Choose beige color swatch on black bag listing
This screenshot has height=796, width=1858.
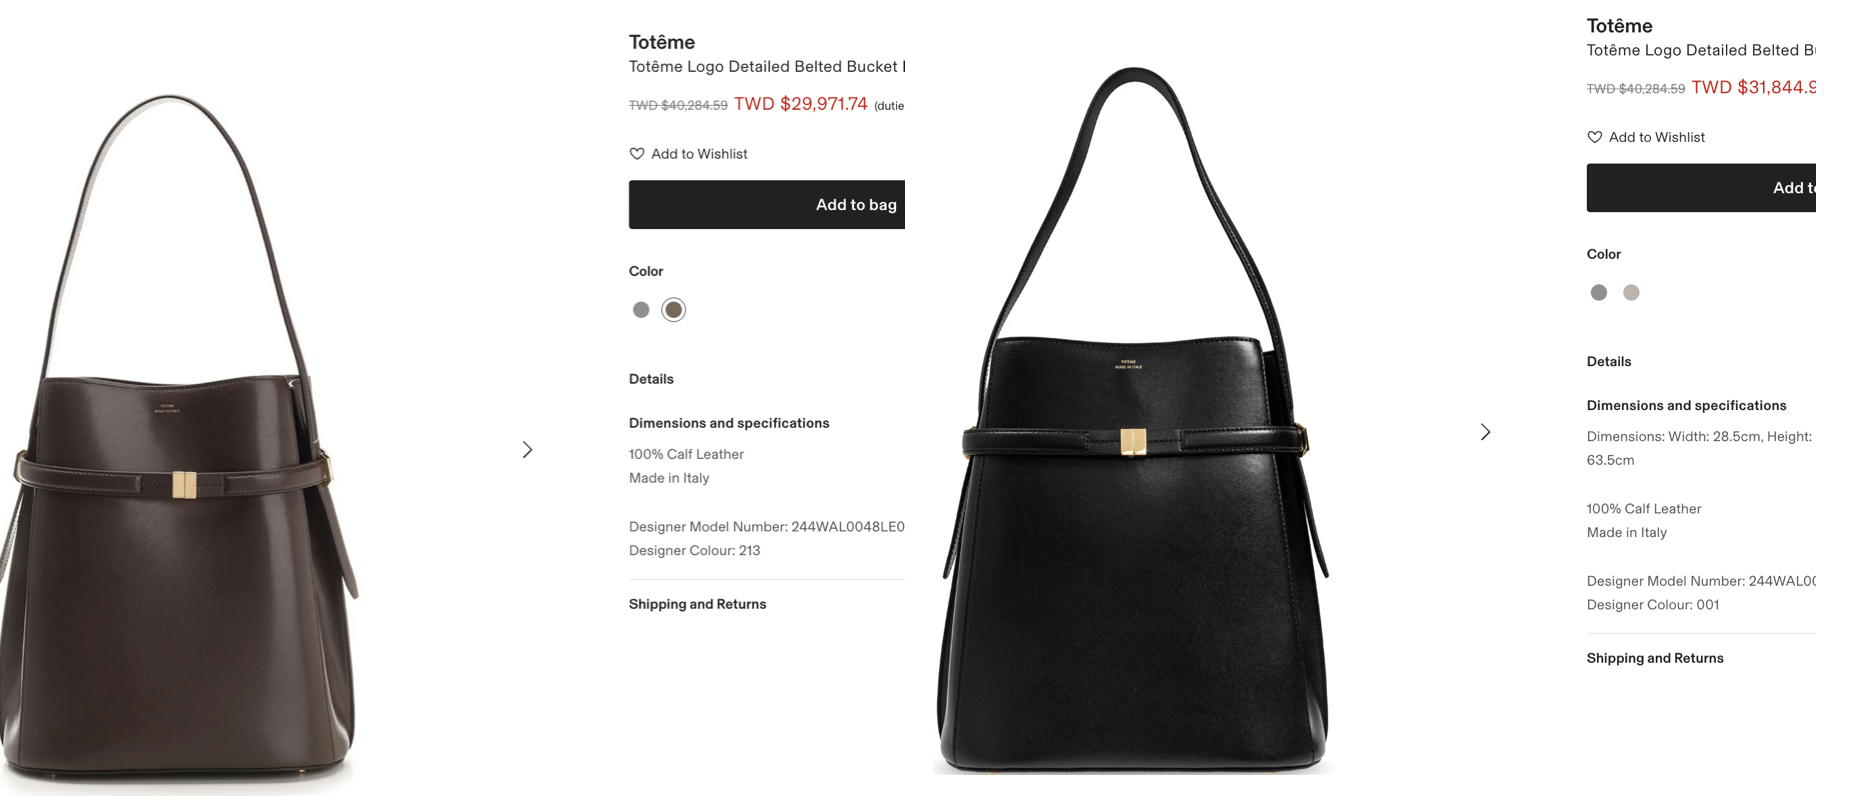[x=1632, y=293]
